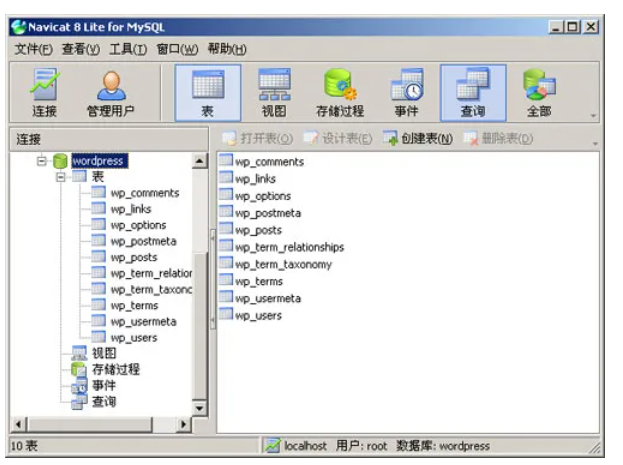The image size is (623, 465).
Task: Click the 连接 (Connection) toolbar icon
Action: tap(44, 93)
